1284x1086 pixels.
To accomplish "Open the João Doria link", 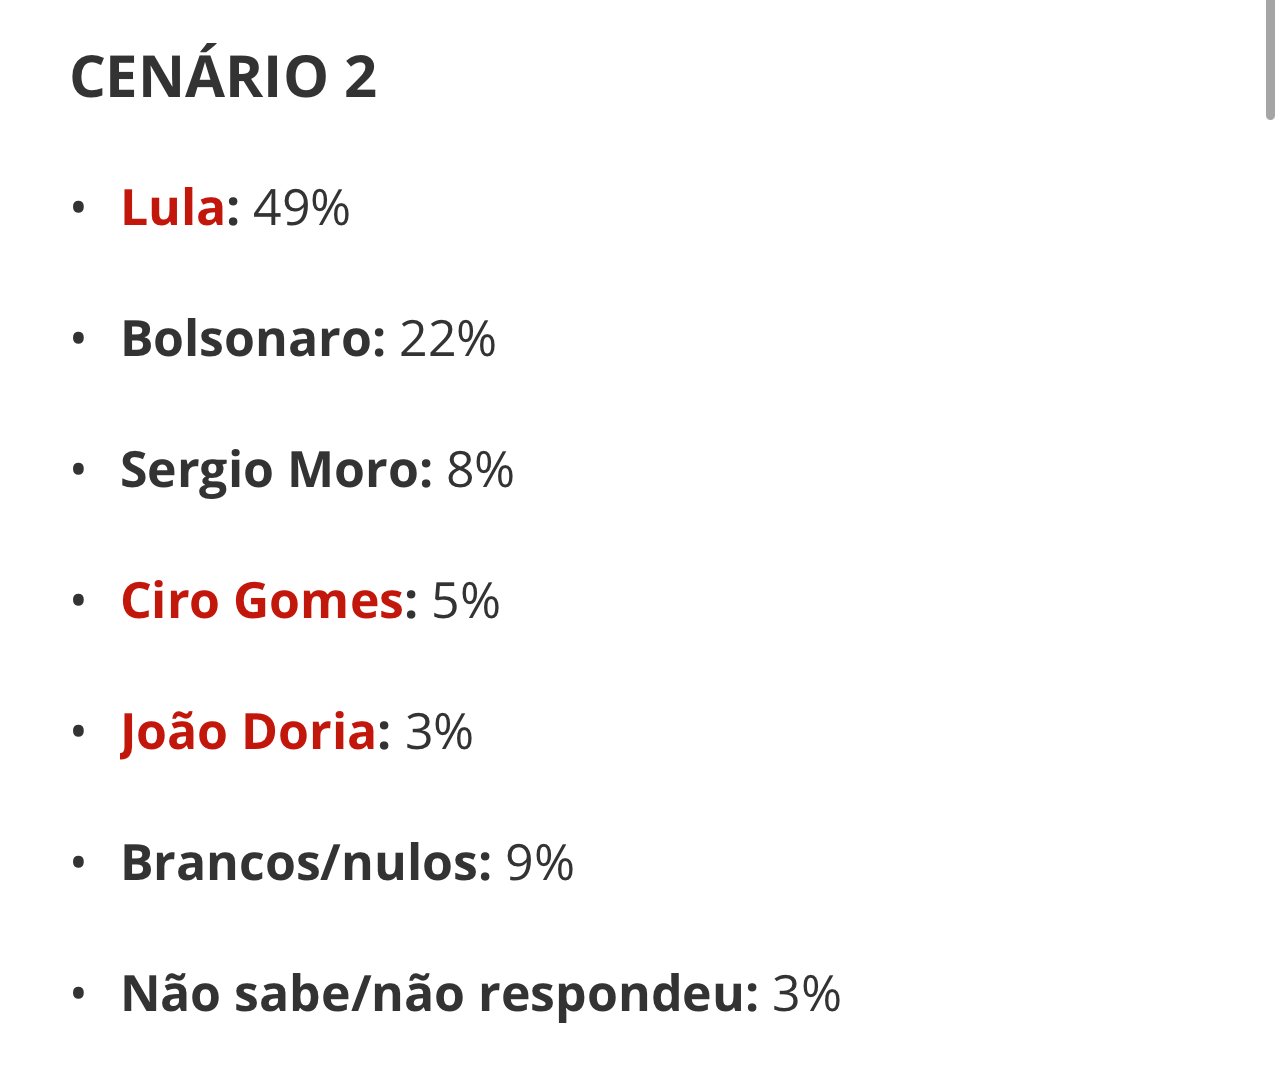I will click(x=248, y=732).
